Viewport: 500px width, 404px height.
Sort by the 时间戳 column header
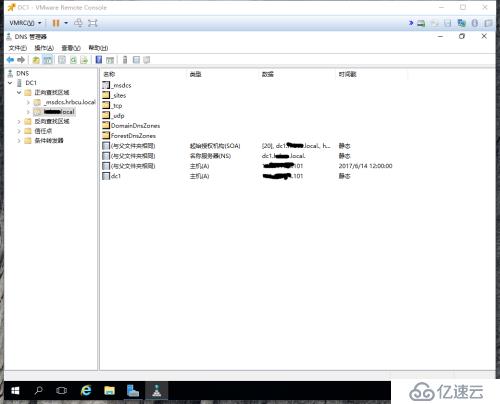[371, 74]
